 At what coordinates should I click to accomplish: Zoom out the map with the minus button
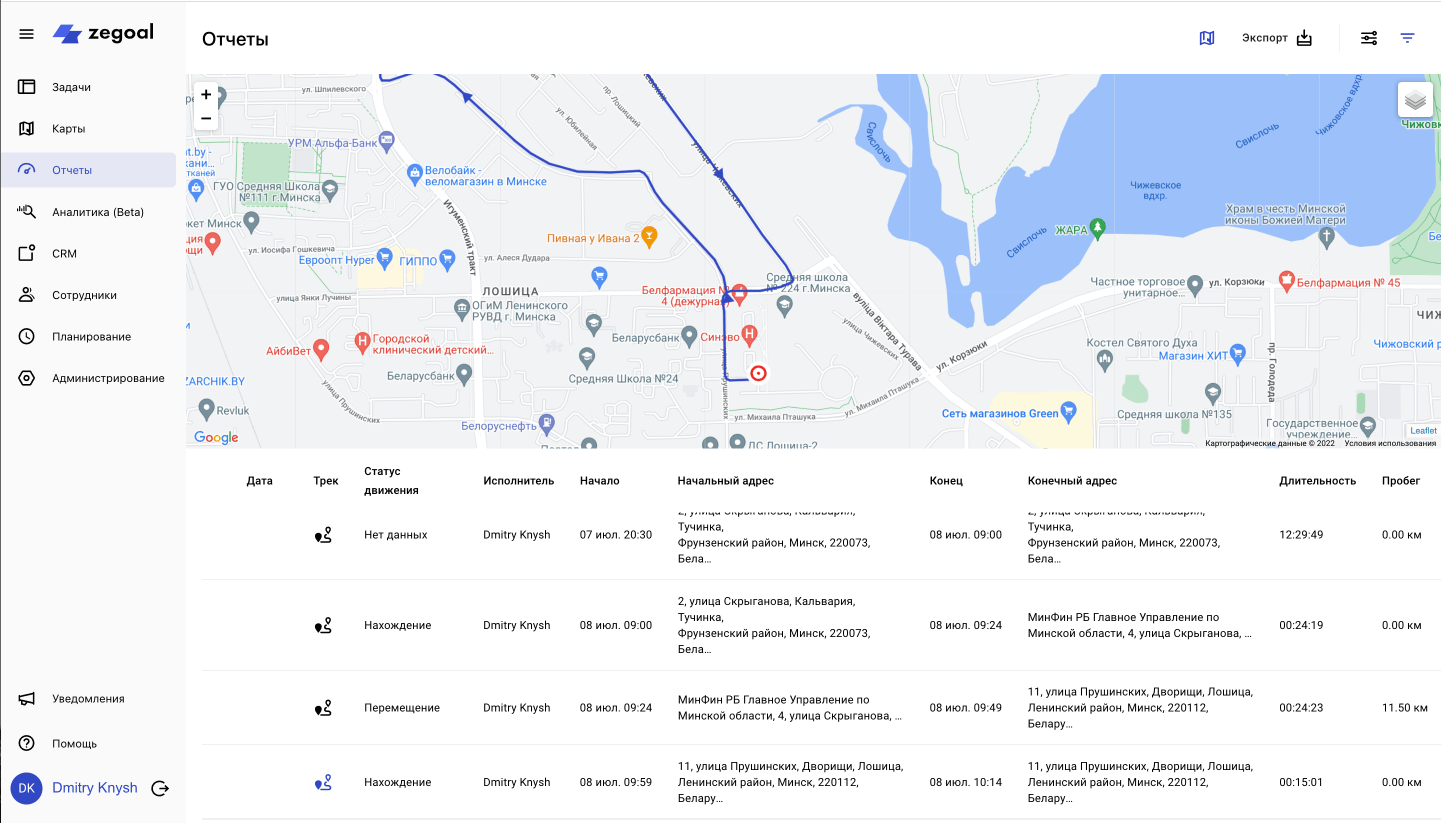[x=206, y=118]
